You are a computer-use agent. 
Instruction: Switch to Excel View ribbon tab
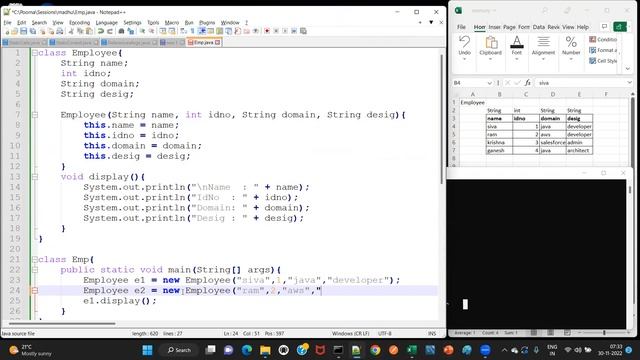568,27
